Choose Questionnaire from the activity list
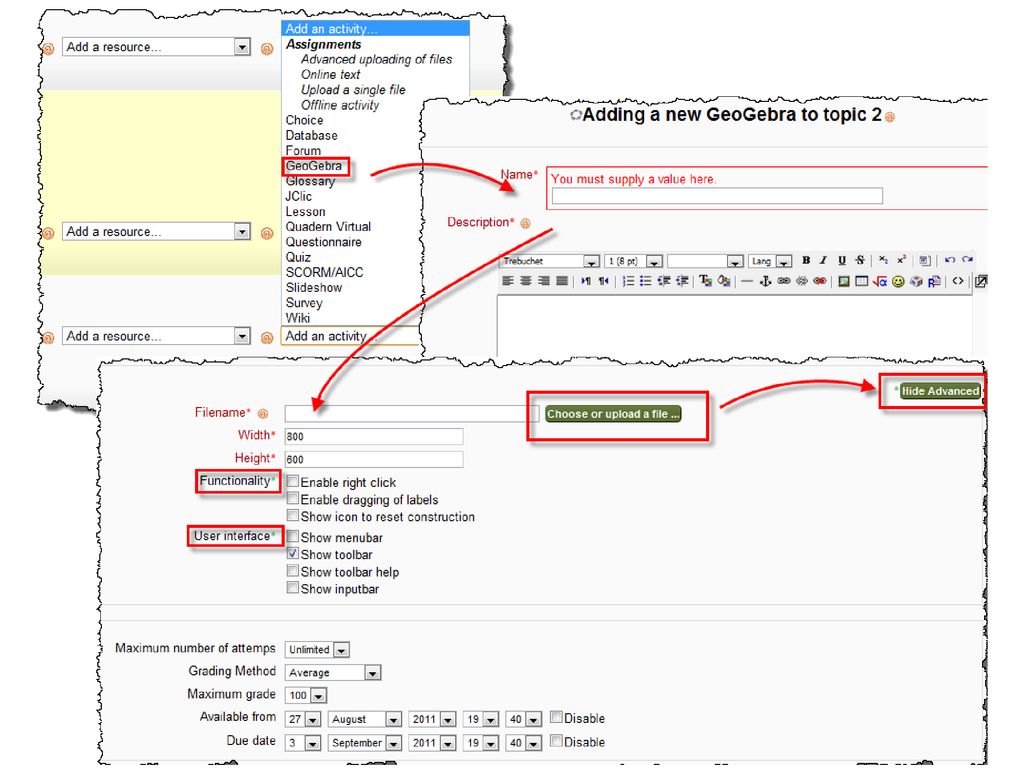The width and height of the screenshot is (1024, 768). click(323, 242)
